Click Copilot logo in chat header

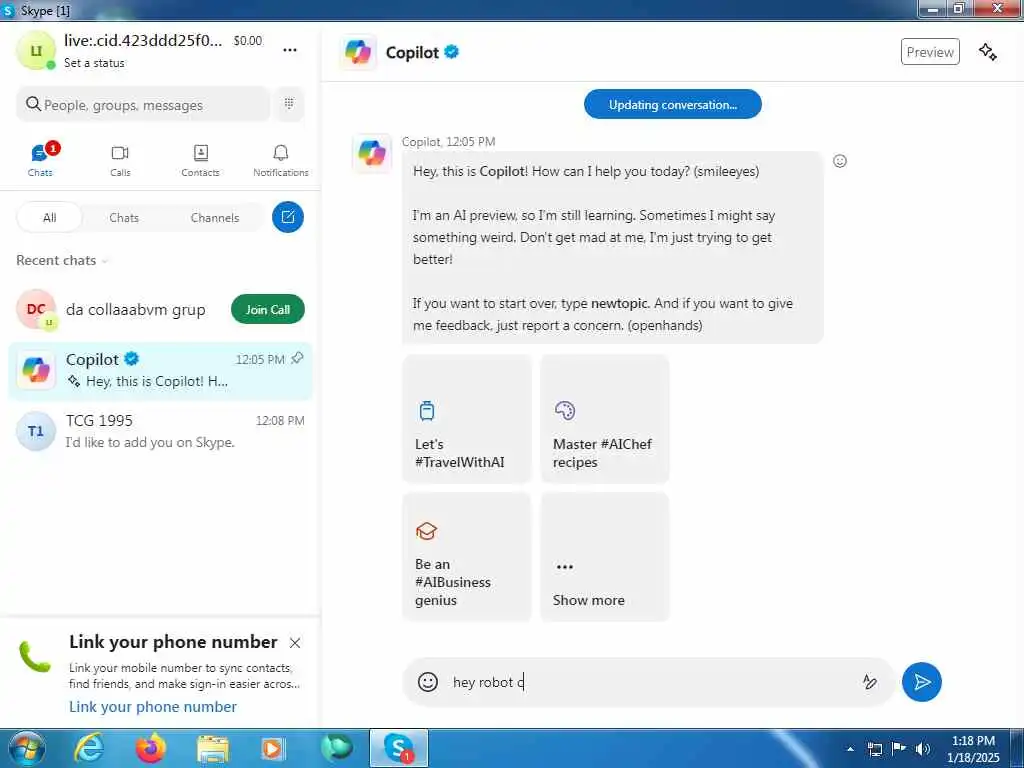pyautogui.click(x=358, y=52)
